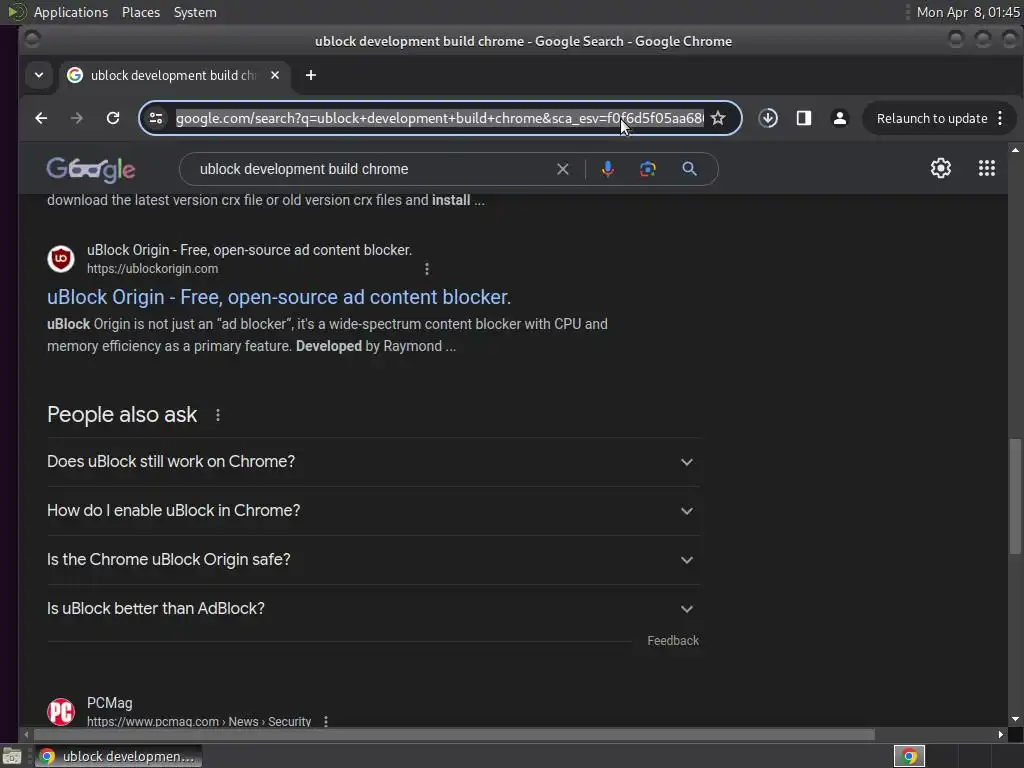Expand How do I enable uBlock in Chrome

tap(373, 511)
